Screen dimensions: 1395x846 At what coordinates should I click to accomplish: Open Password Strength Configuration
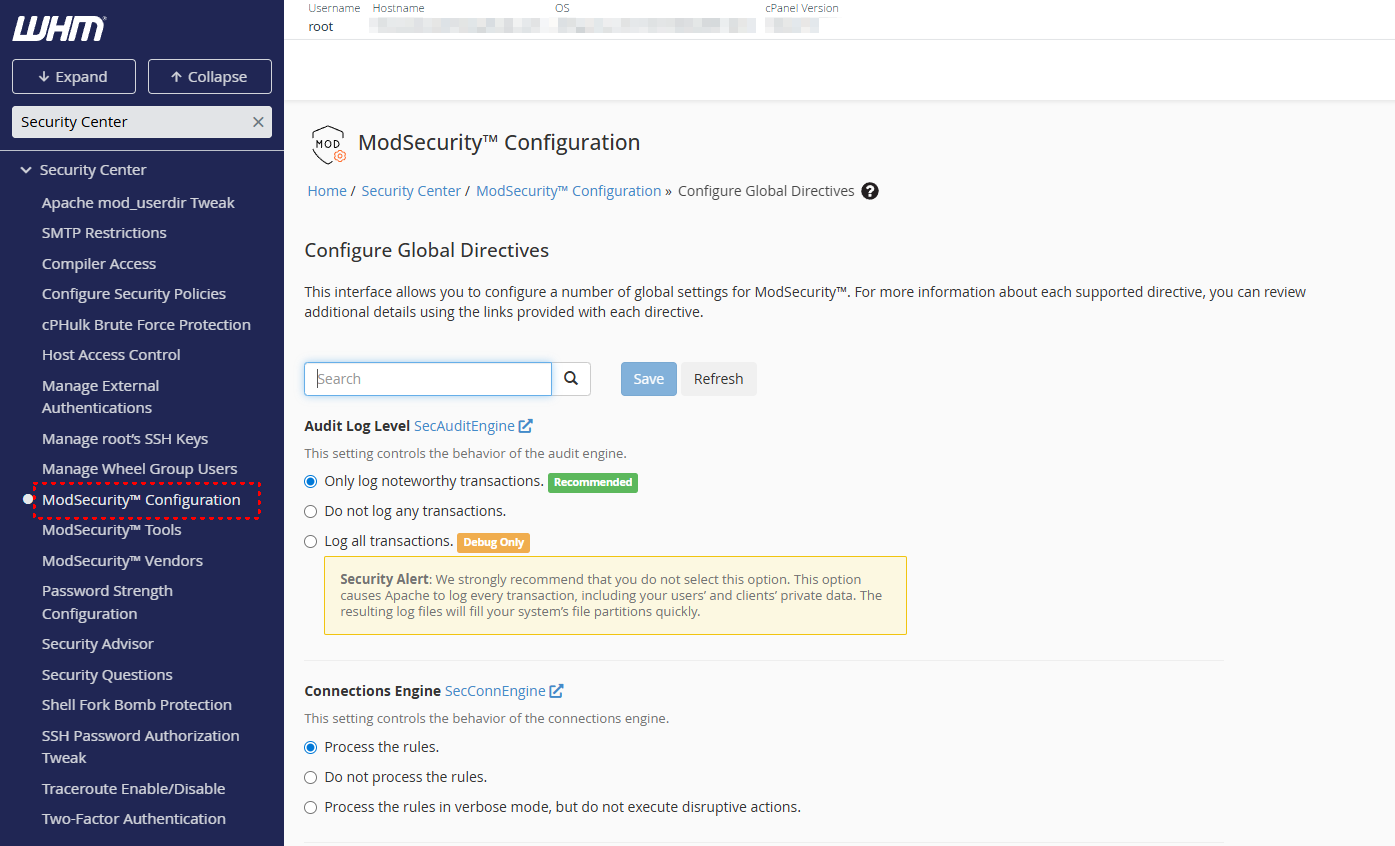tap(107, 602)
